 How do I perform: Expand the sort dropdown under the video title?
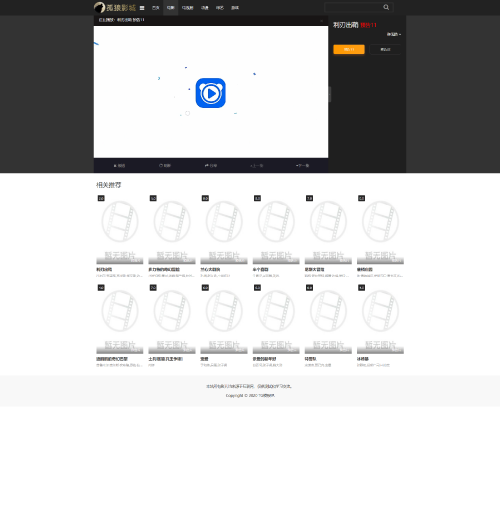coord(394,34)
